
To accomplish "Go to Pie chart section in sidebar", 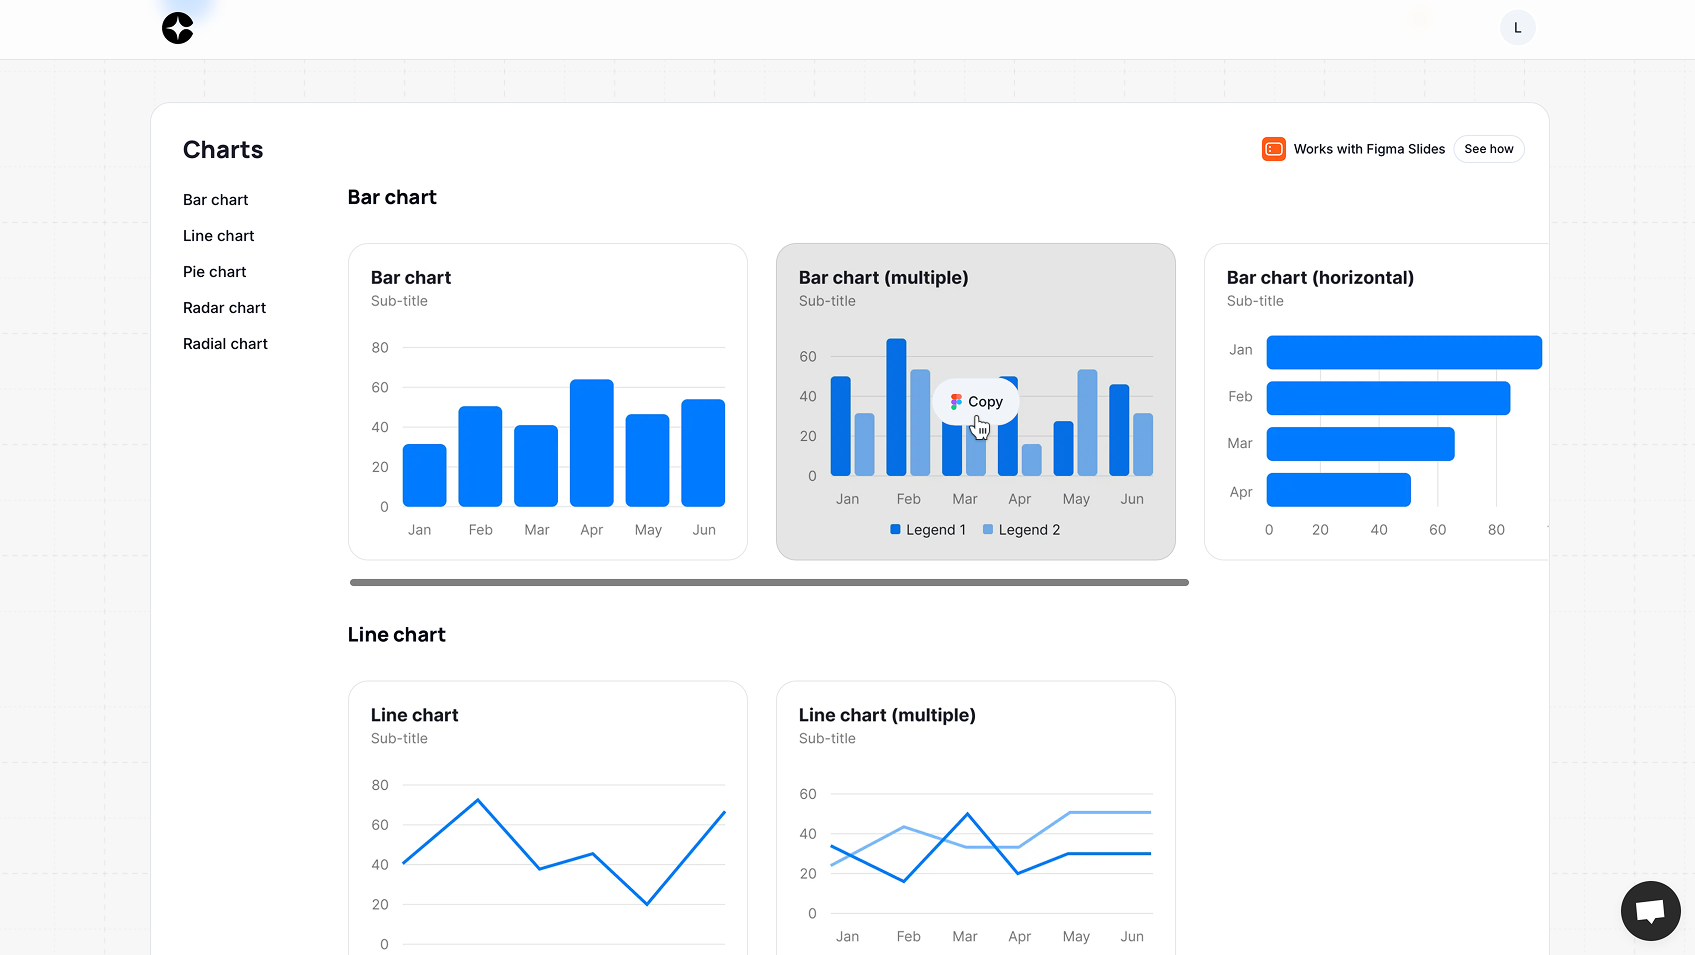I will [x=215, y=272].
